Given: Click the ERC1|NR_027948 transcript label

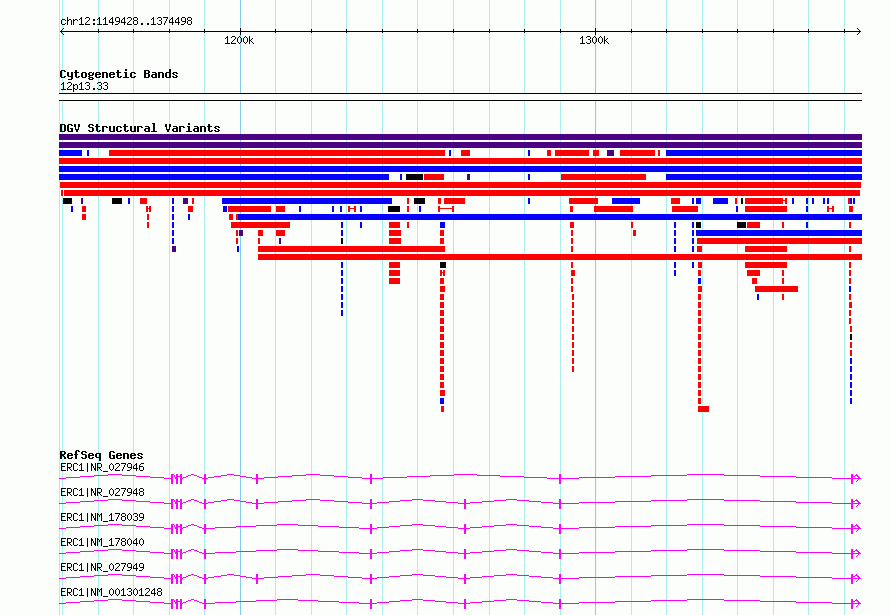Looking at the screenshot, I should pos(102,492).
